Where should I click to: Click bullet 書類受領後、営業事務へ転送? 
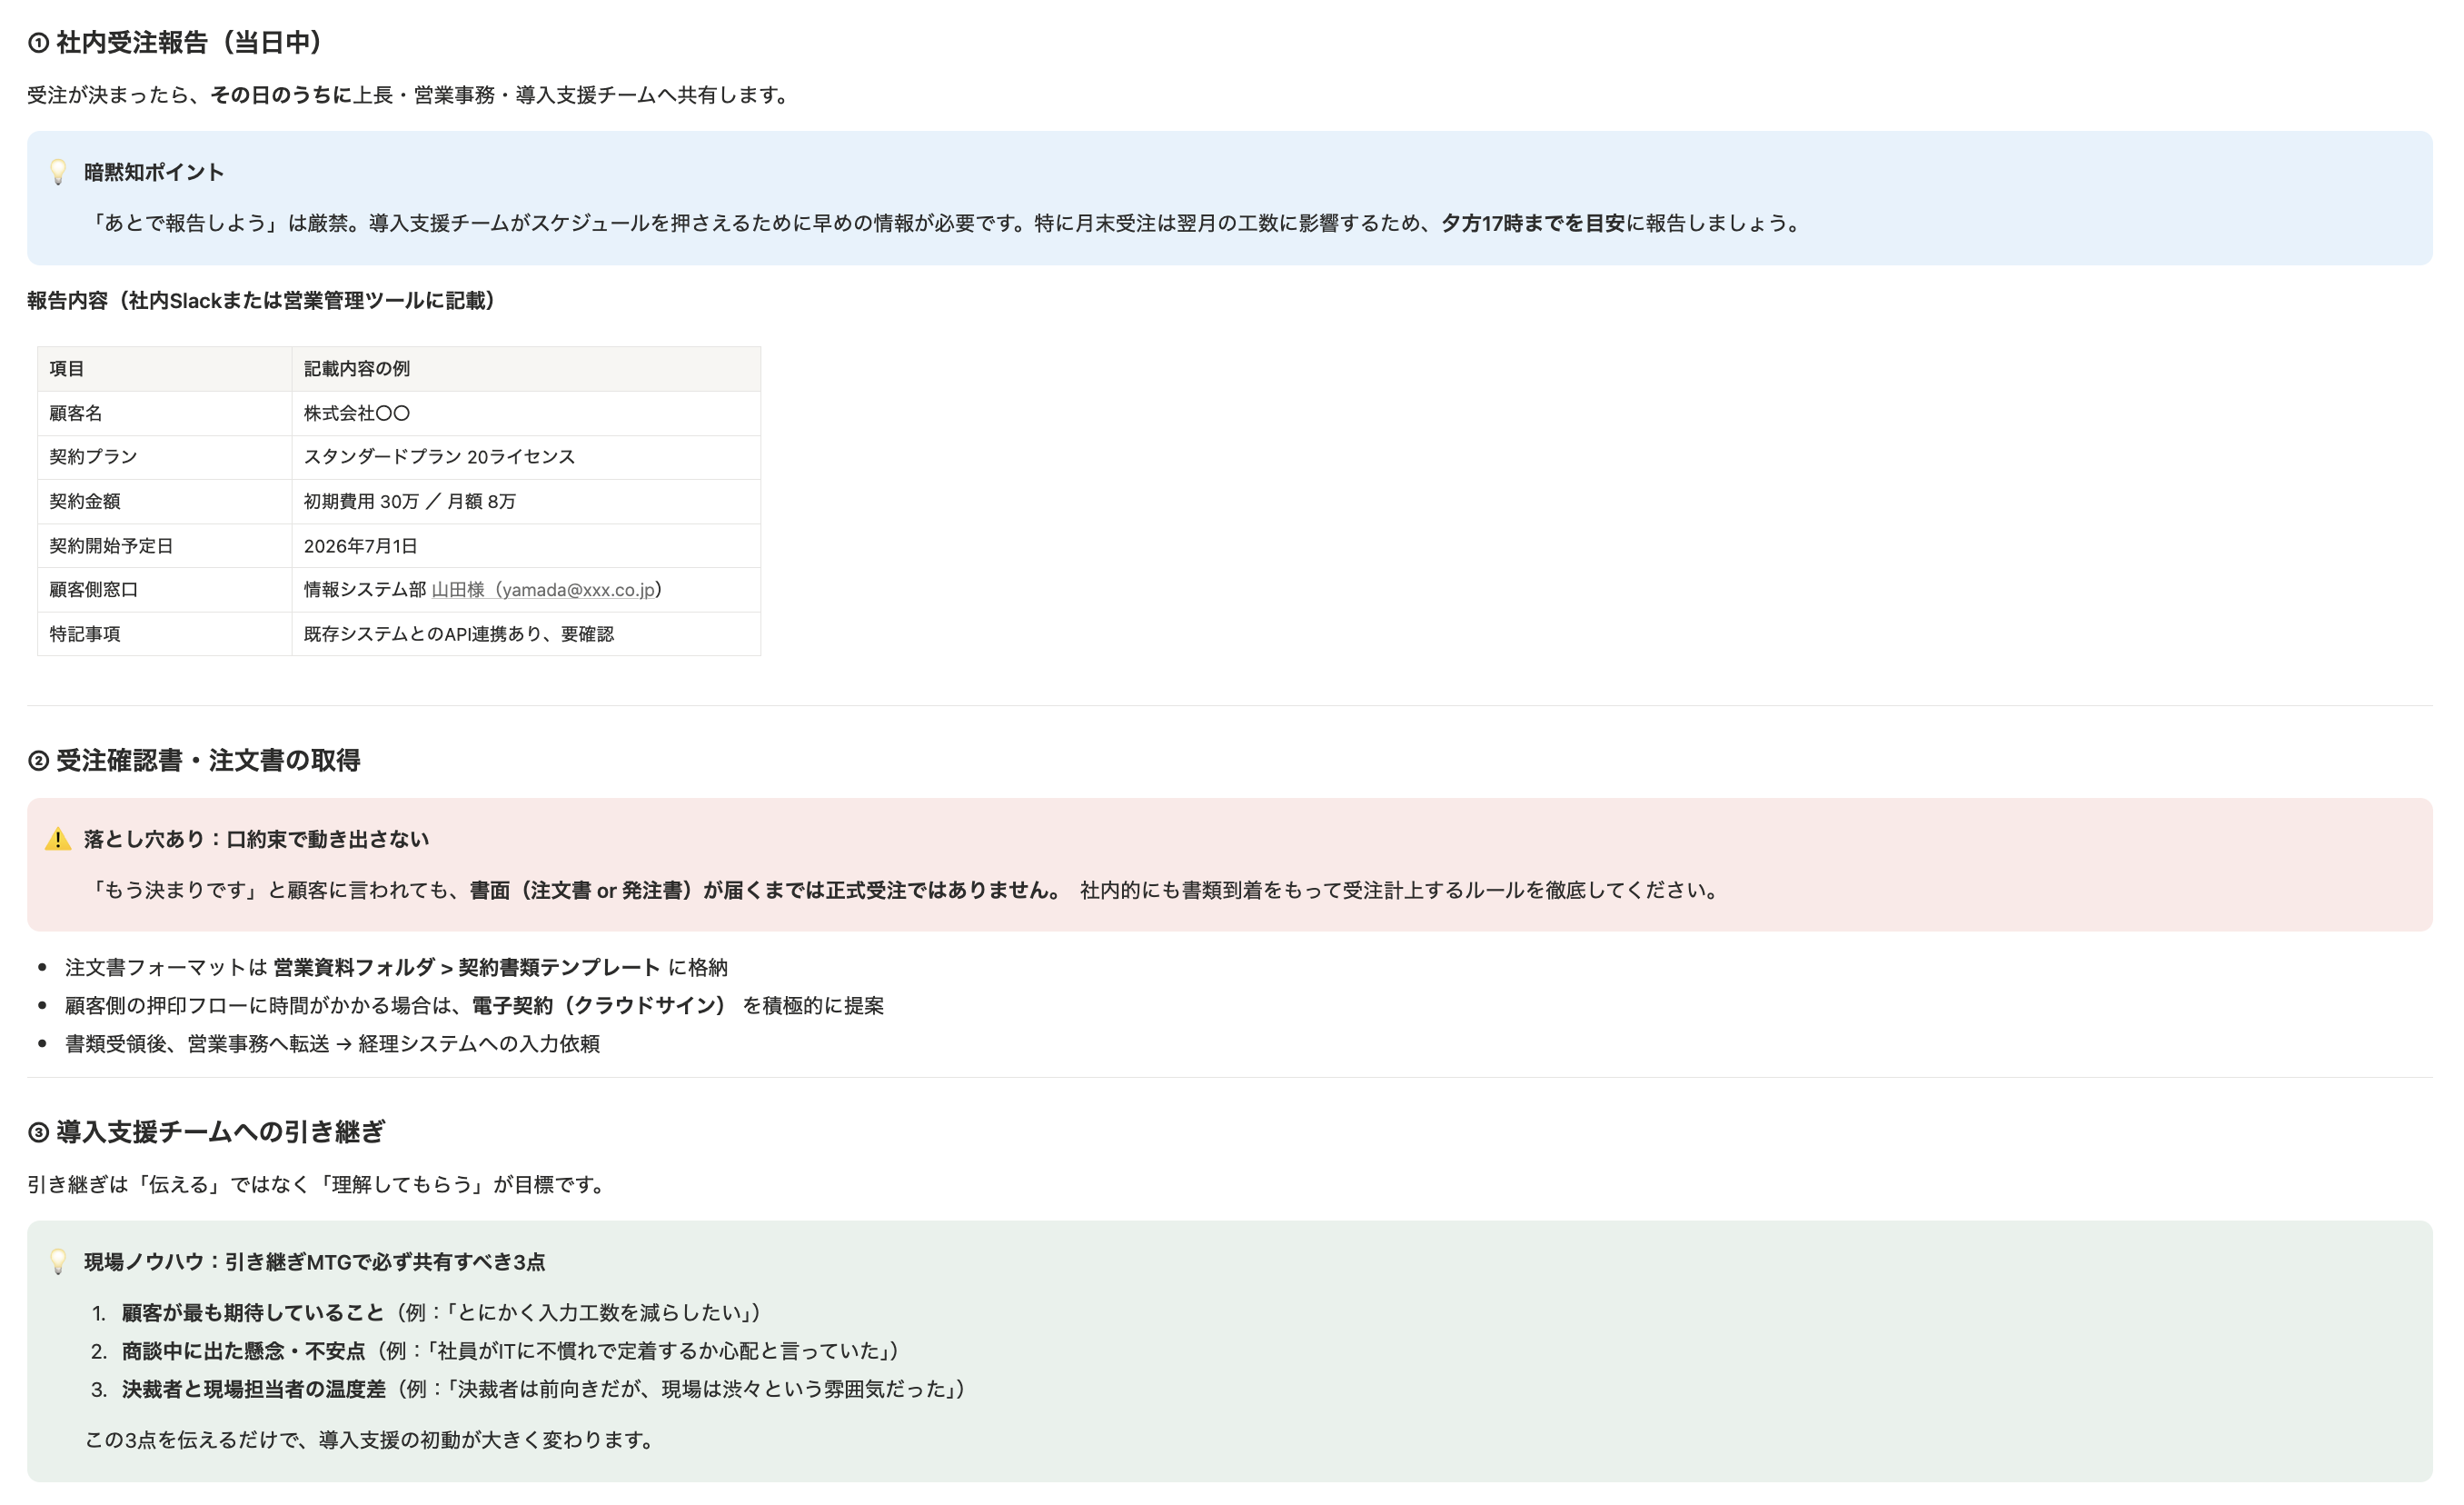point(332,1043)
